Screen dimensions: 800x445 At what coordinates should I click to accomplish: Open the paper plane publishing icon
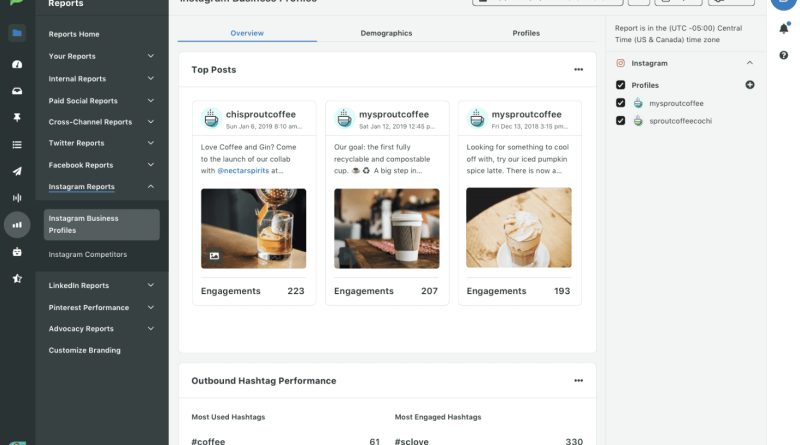pyautogui.click(x=17, y=171)
